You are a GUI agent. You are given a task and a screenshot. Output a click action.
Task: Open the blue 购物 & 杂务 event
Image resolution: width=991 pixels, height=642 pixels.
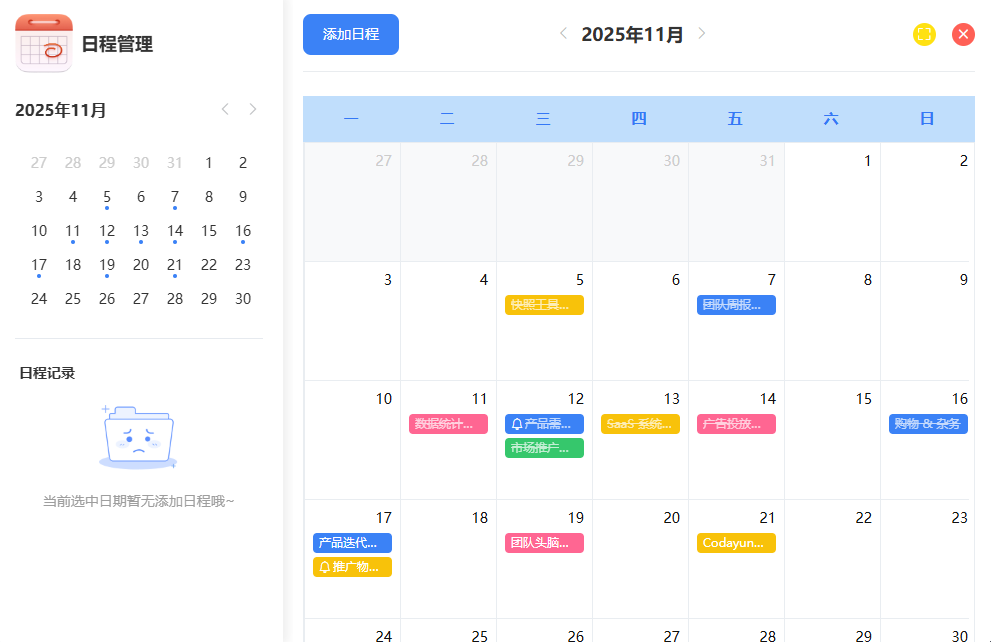coord(928,424)
